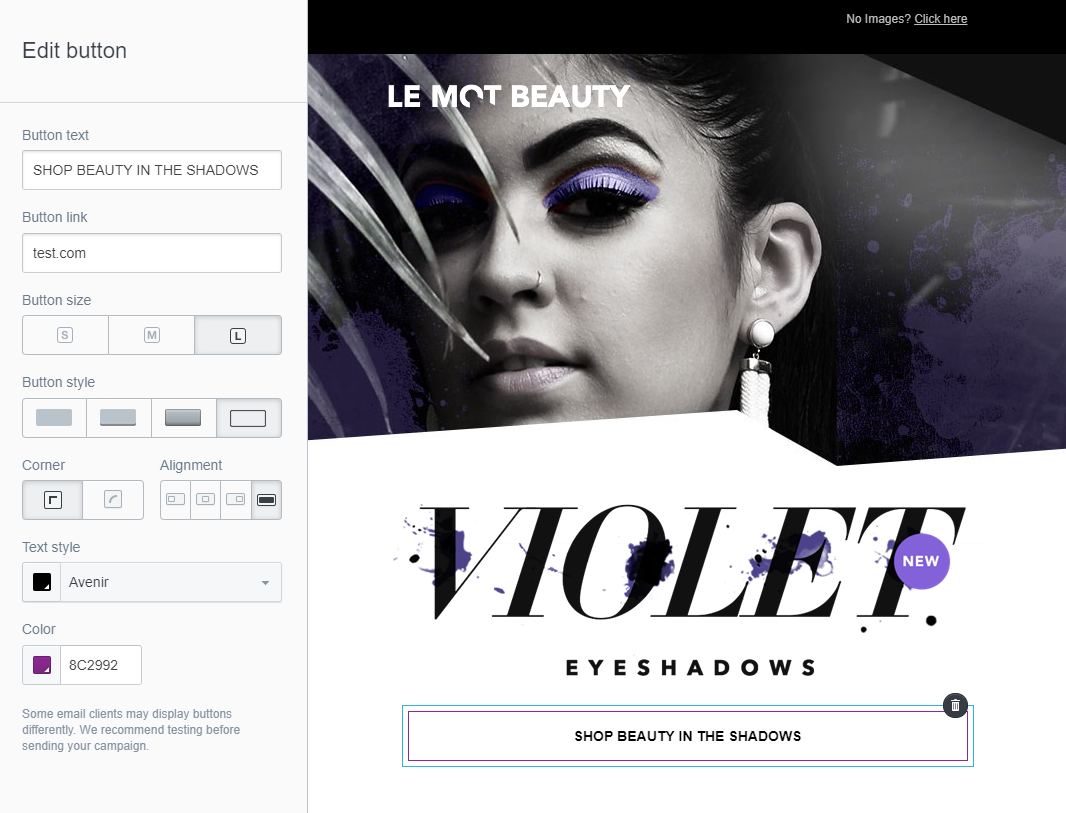The width and height of the screenshot is (1066, 813).
Task: Select small button size S
Action: (65, 335)
